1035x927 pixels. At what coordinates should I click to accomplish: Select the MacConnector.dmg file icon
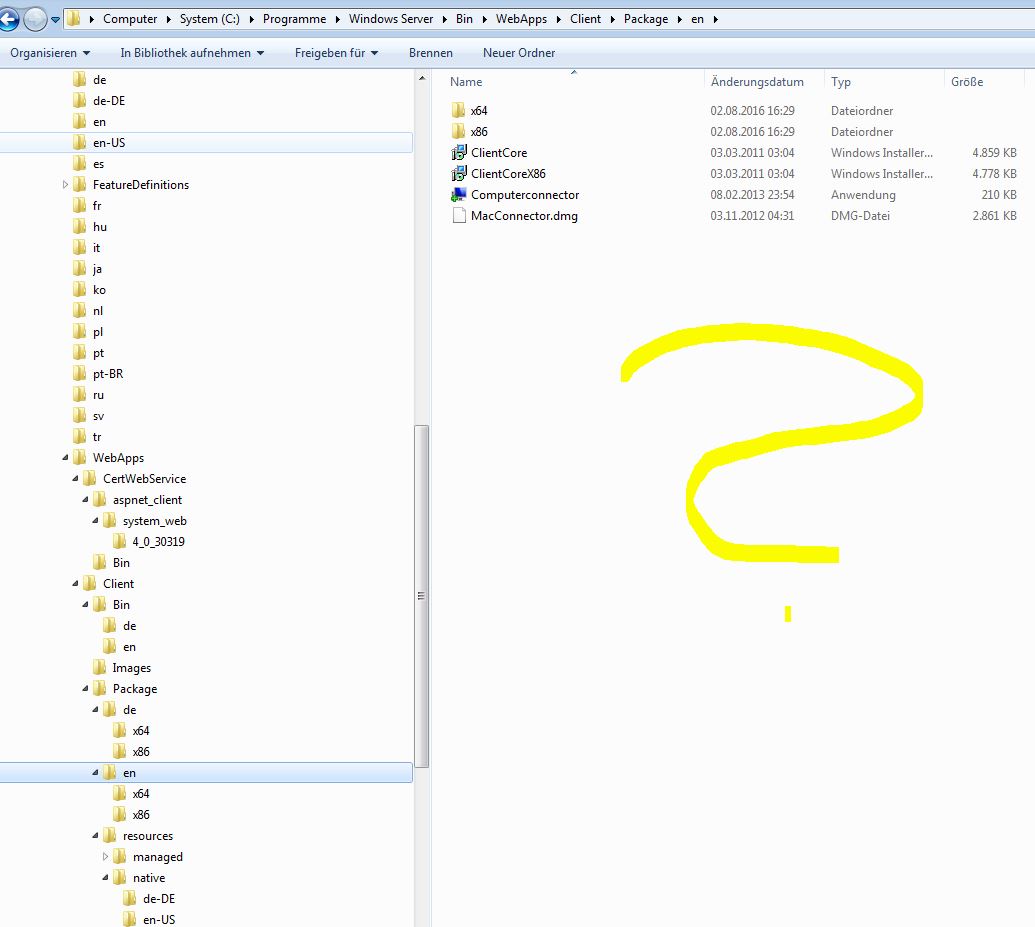[459, 216]
